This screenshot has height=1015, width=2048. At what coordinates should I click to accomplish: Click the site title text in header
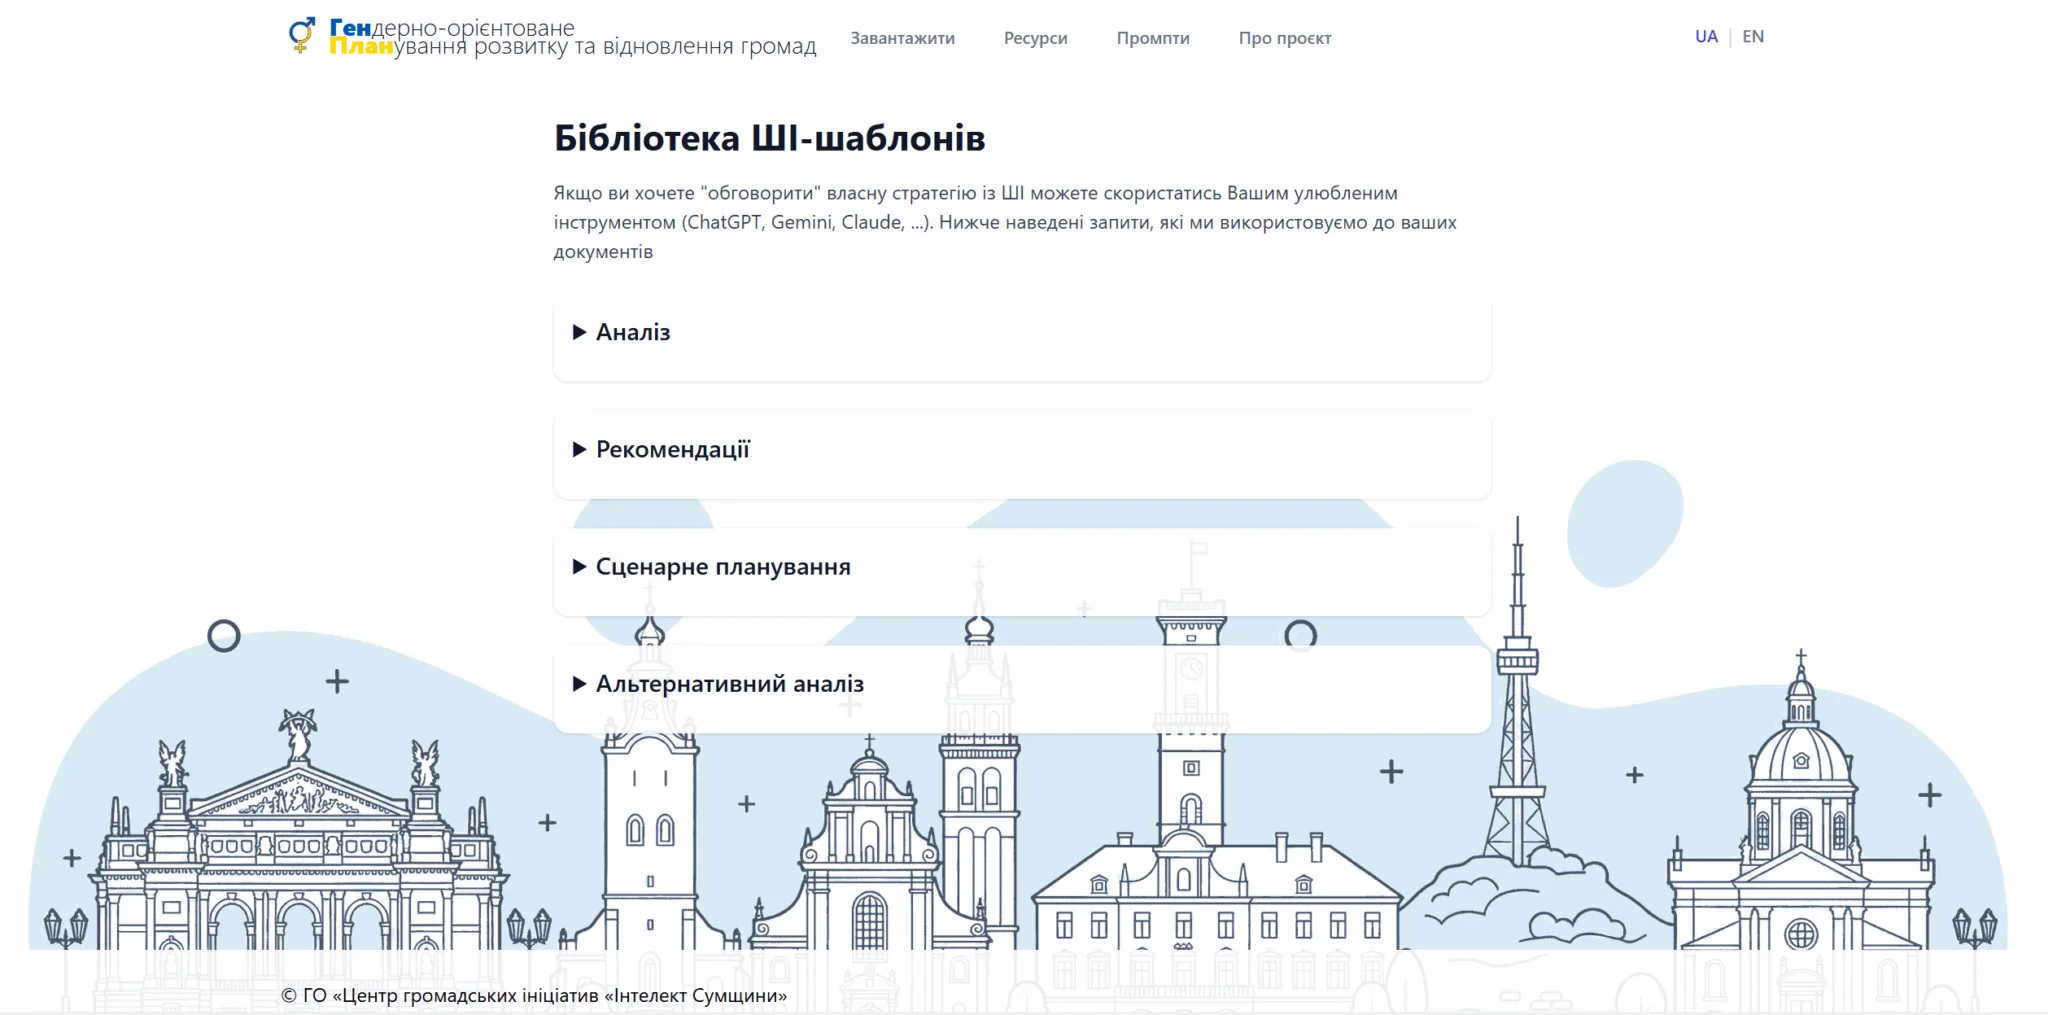coord(572,37)
